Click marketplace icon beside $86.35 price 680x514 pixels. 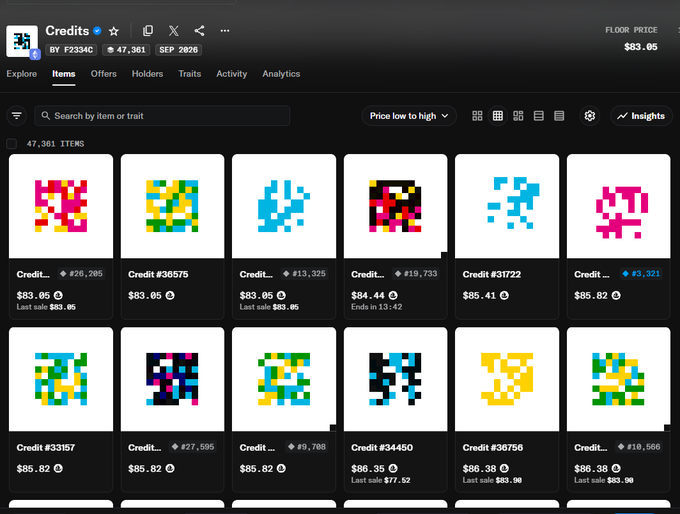tap(393, 468)
